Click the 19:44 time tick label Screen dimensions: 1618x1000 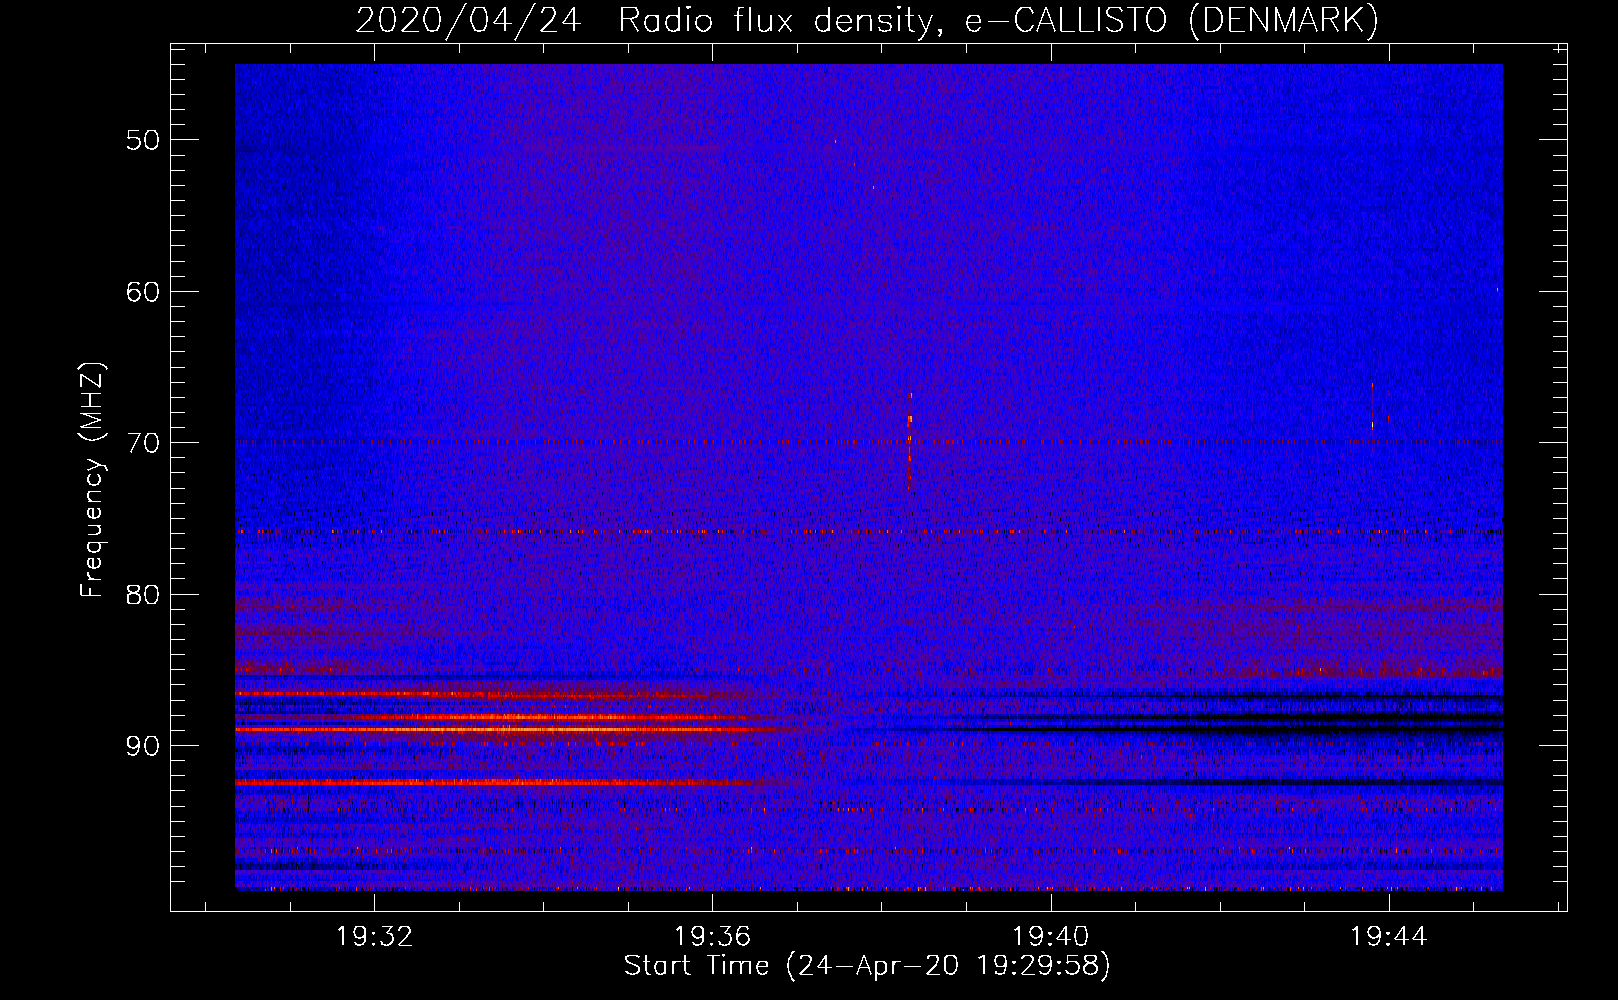pyautogui.click(x=1388, y=937)
